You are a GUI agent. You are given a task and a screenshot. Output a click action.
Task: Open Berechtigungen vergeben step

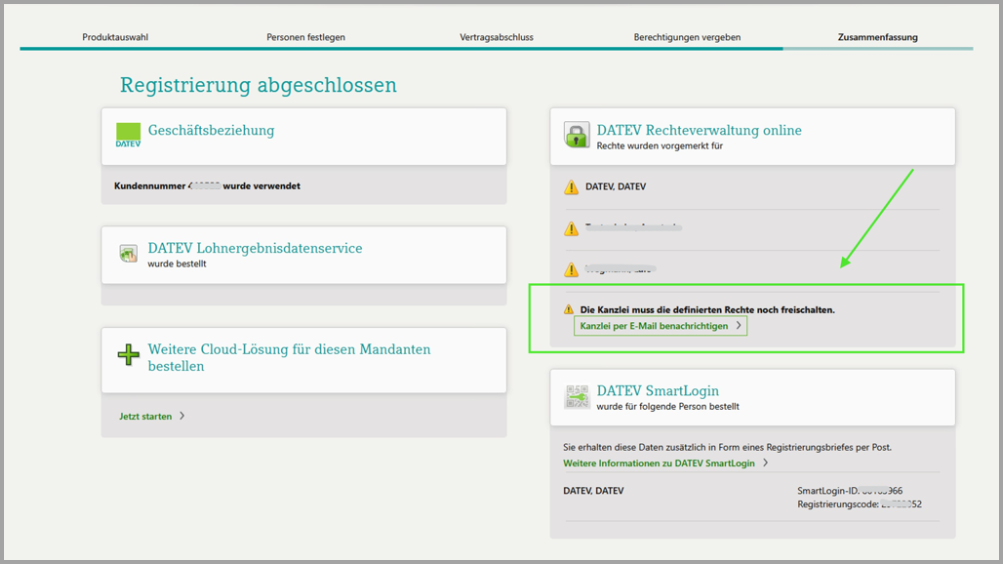(x=687, y=37)
